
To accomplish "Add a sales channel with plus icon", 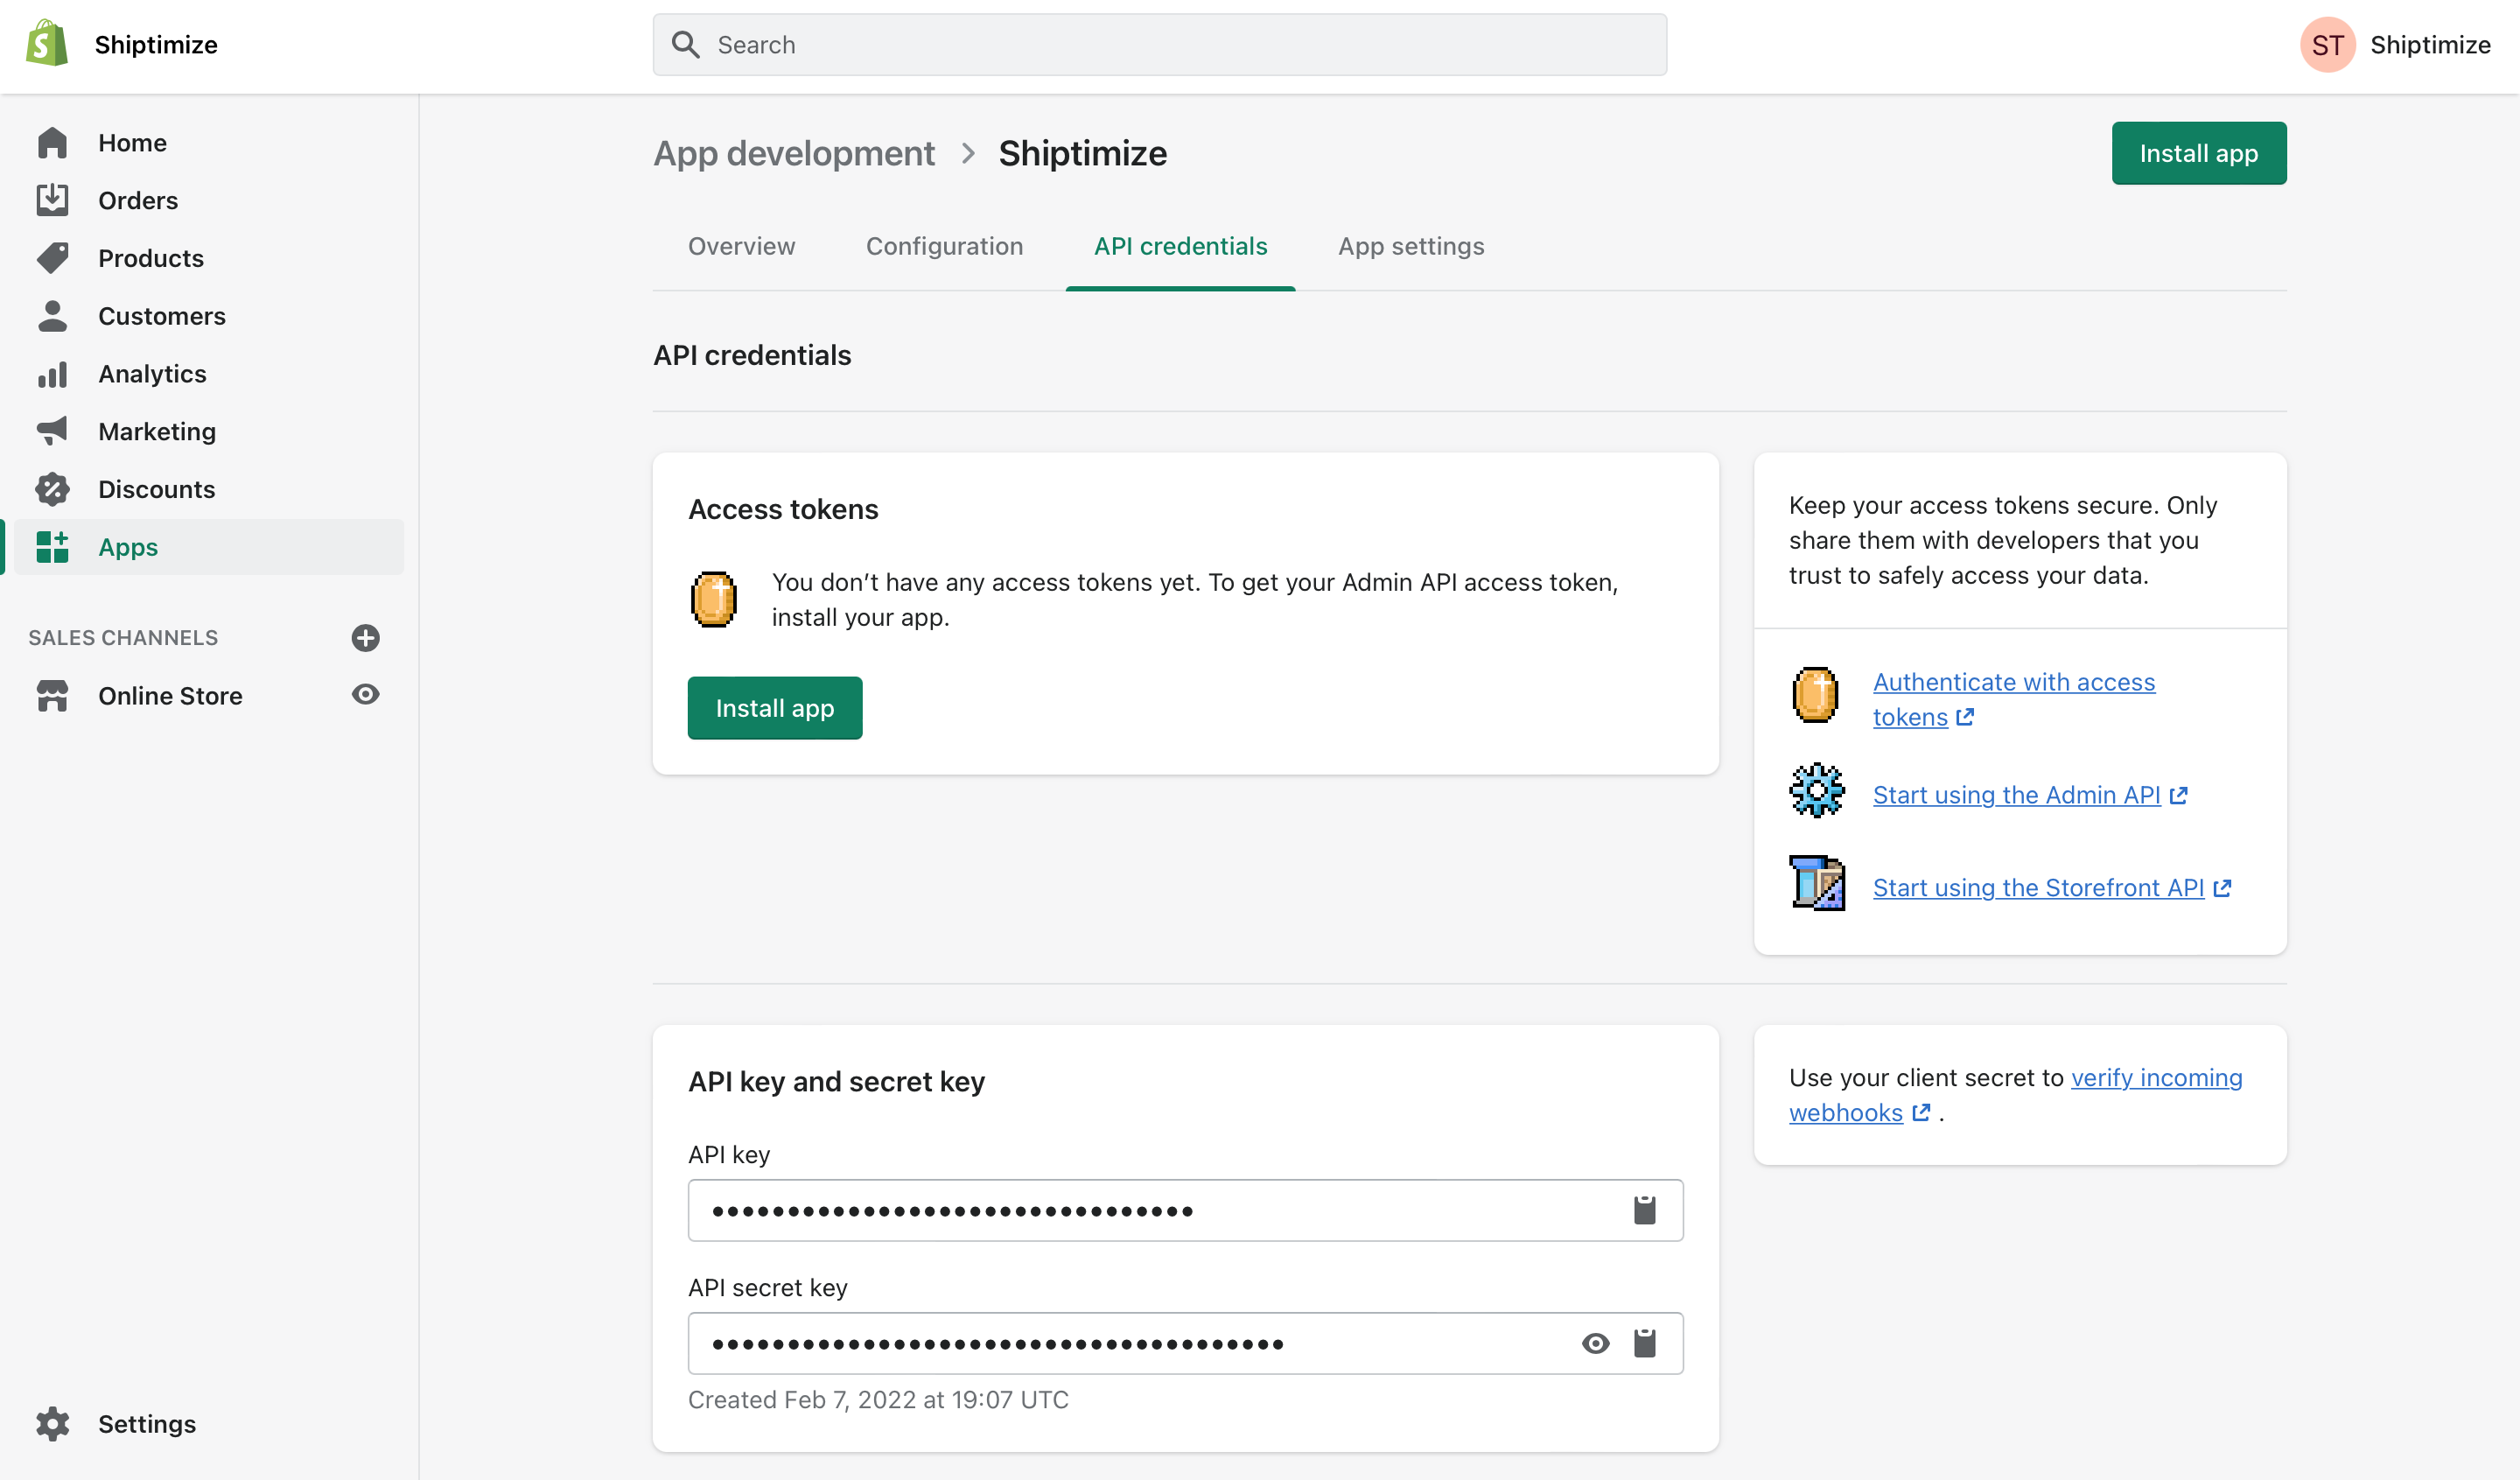I will [x=366, y=638].
